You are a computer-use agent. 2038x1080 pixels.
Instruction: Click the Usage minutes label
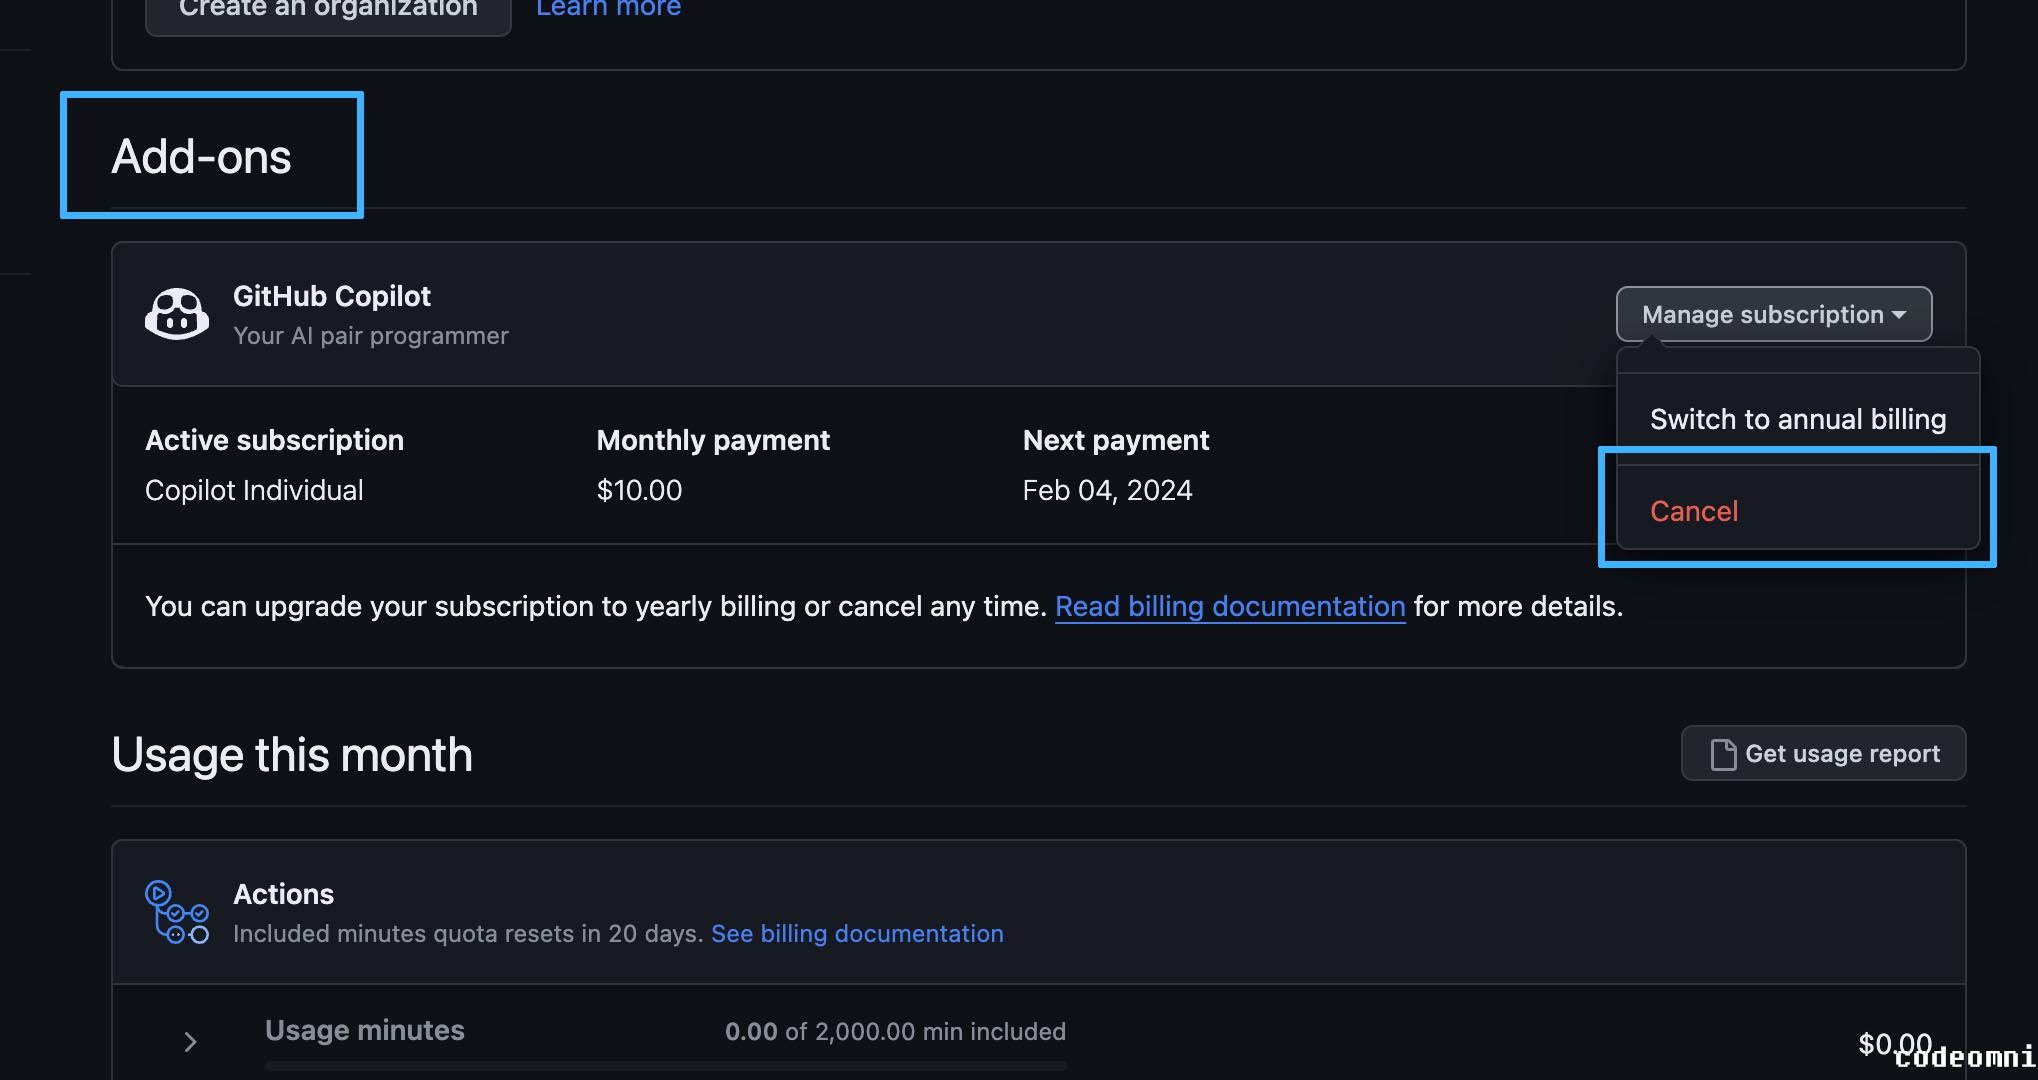[364, 1030]
